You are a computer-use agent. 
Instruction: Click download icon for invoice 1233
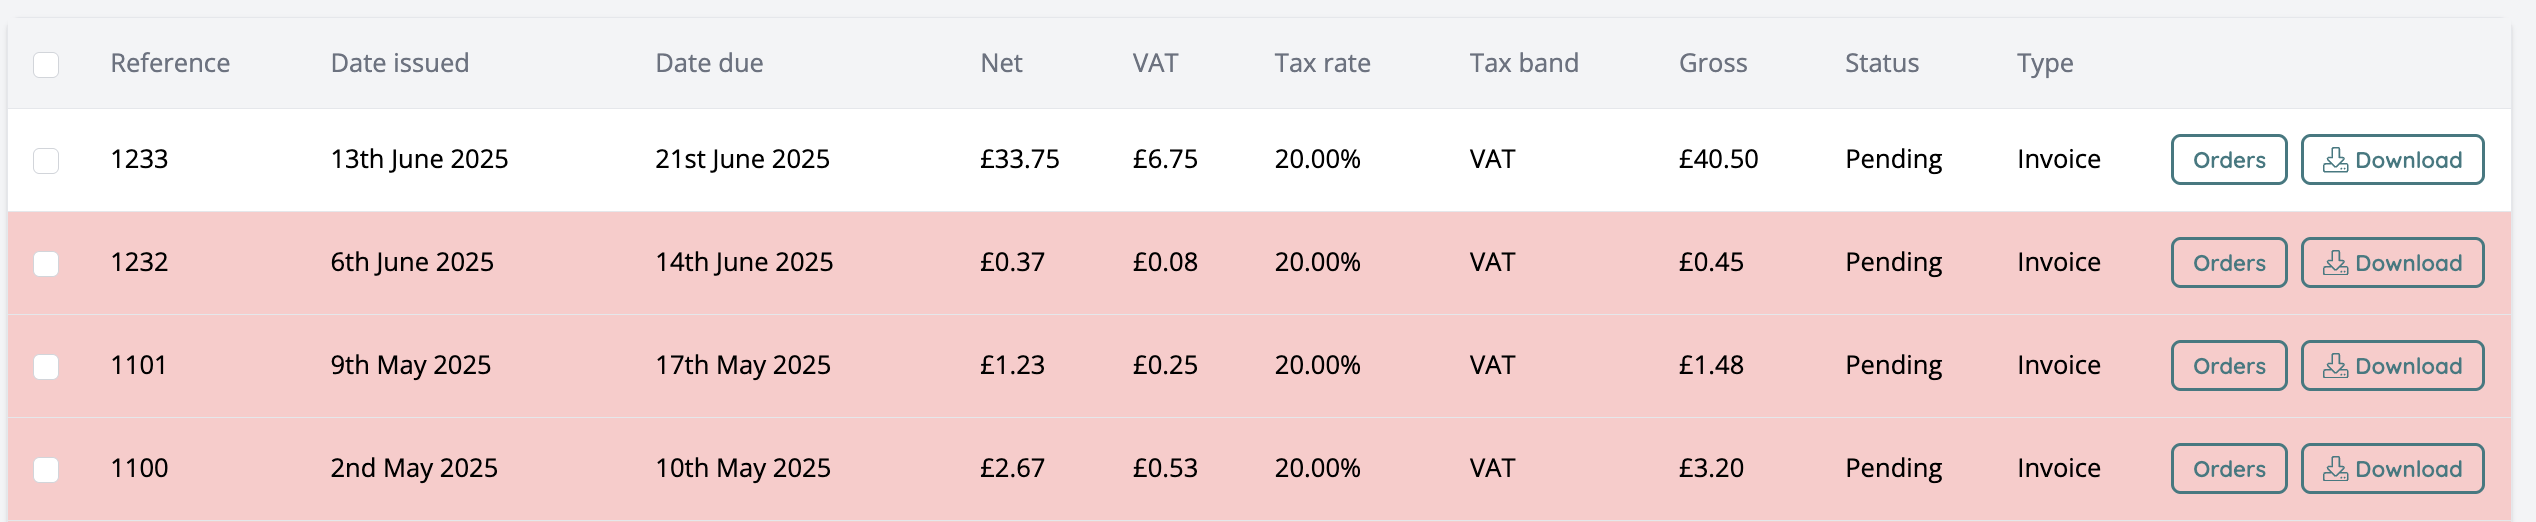pos(2335,160)
